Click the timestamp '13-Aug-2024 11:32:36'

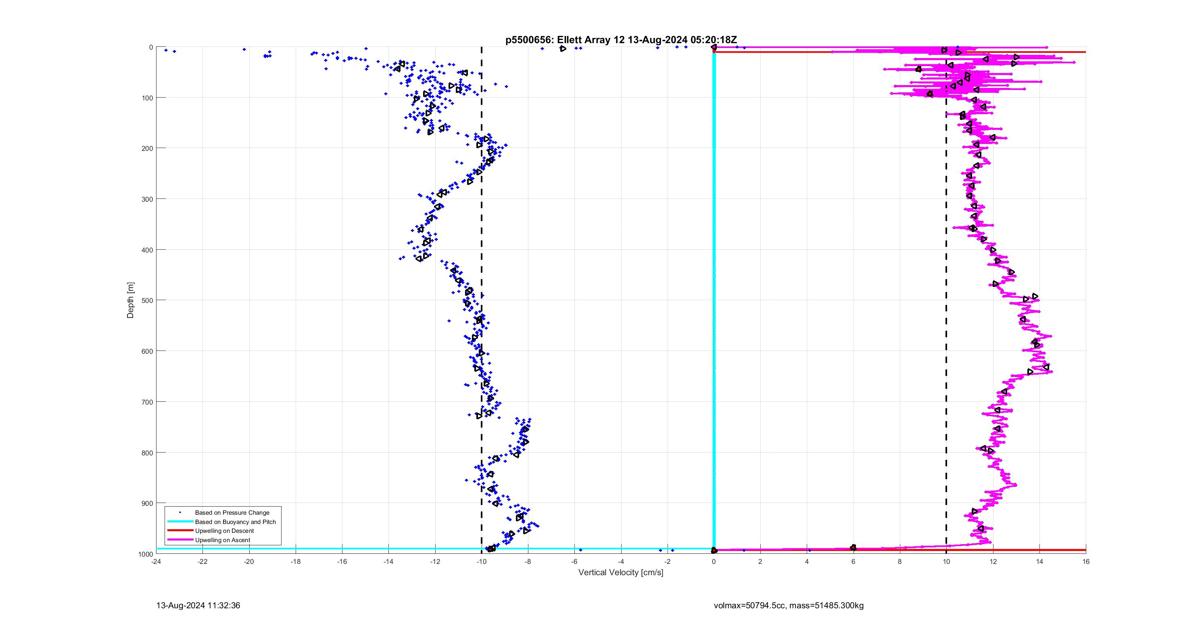tap(199, 605)
